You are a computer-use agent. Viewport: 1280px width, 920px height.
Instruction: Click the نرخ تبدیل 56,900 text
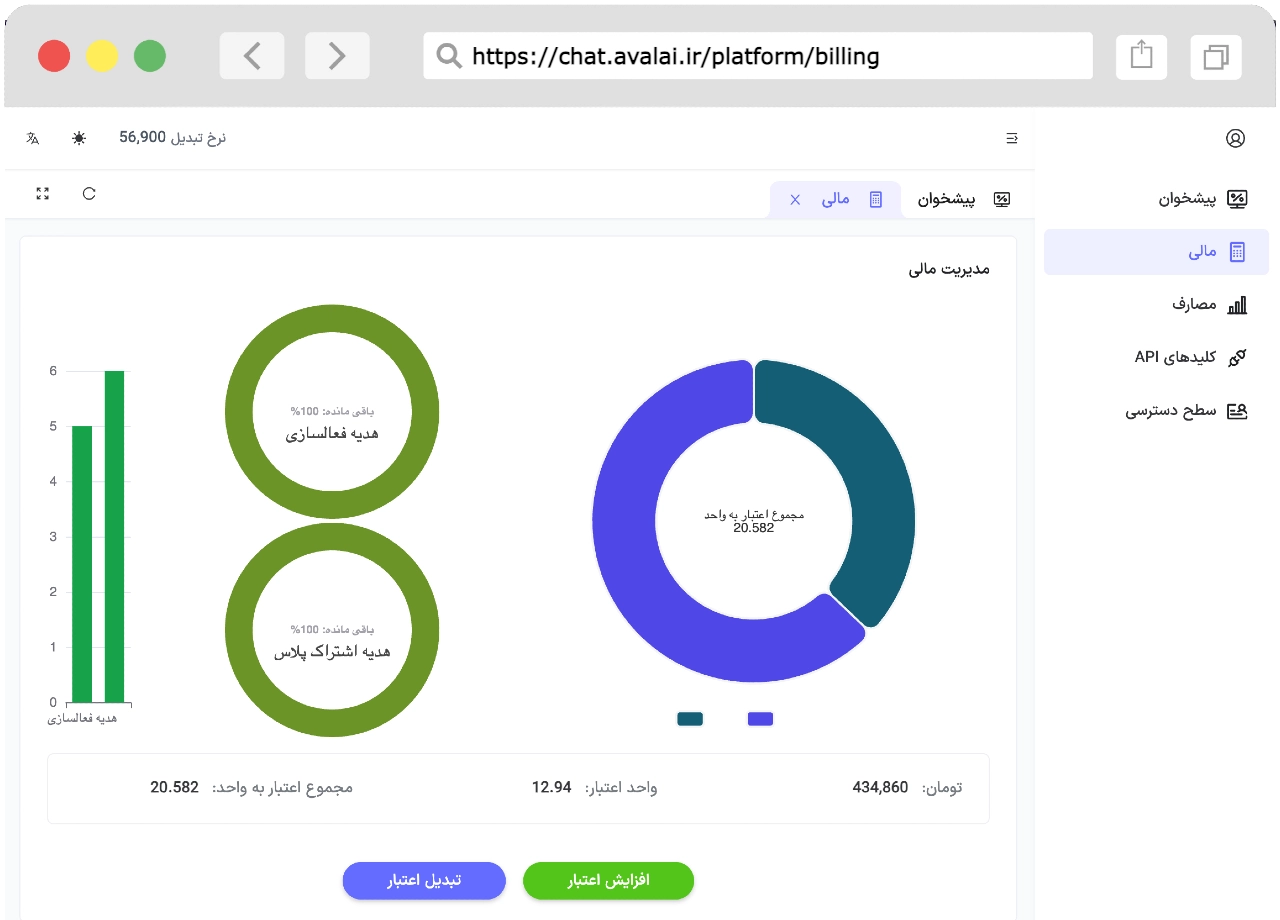click(x=173, y=138)
